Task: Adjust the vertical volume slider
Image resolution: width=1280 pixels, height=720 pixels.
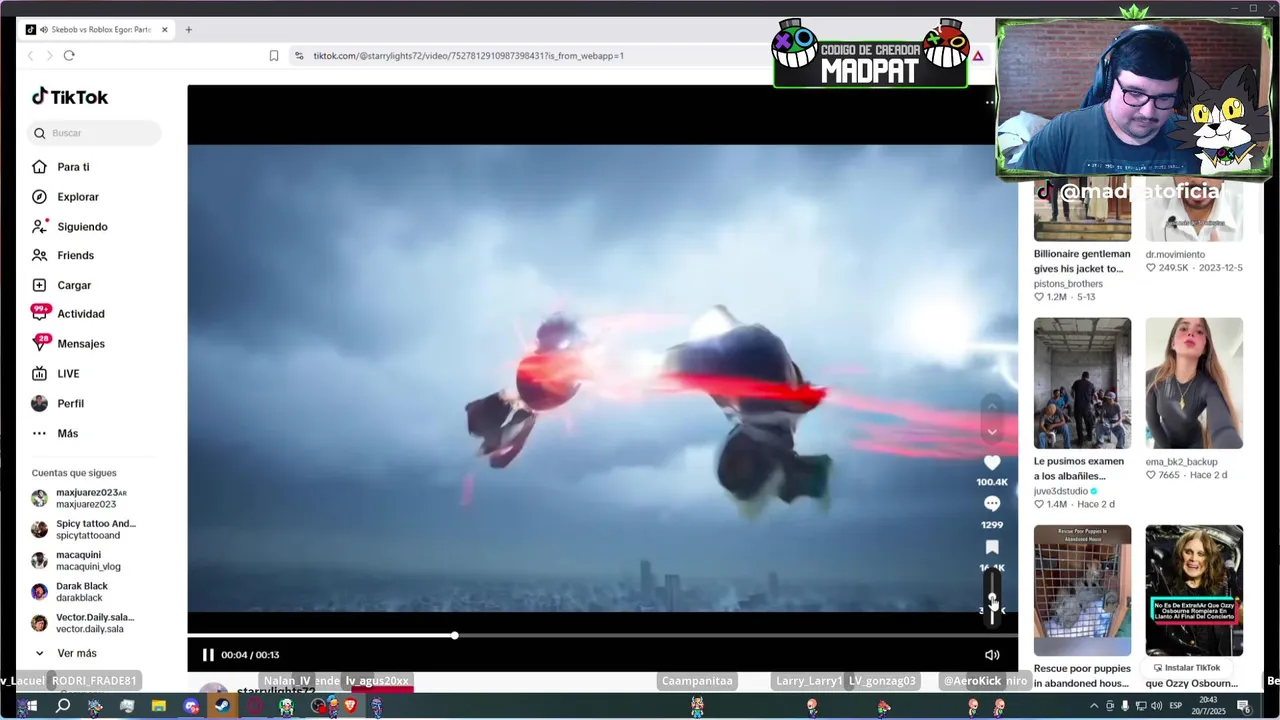Action: coord(992,597)
